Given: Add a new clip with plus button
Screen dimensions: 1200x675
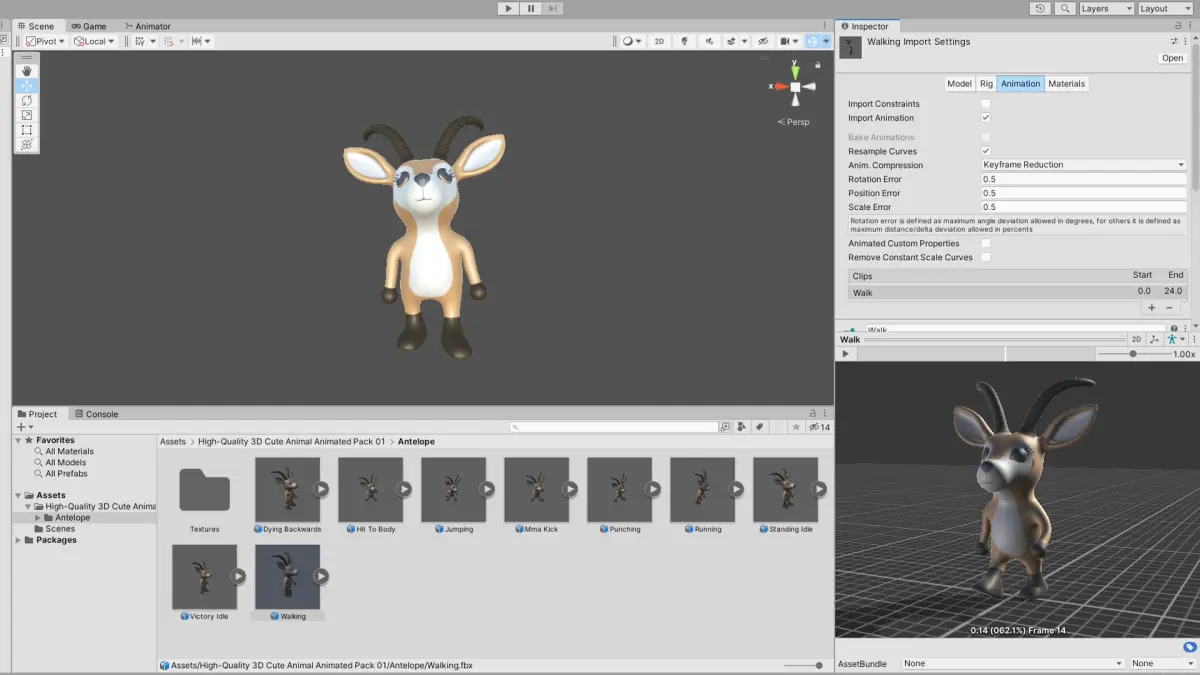Looking at the screenshot, I should (1151, 308).
